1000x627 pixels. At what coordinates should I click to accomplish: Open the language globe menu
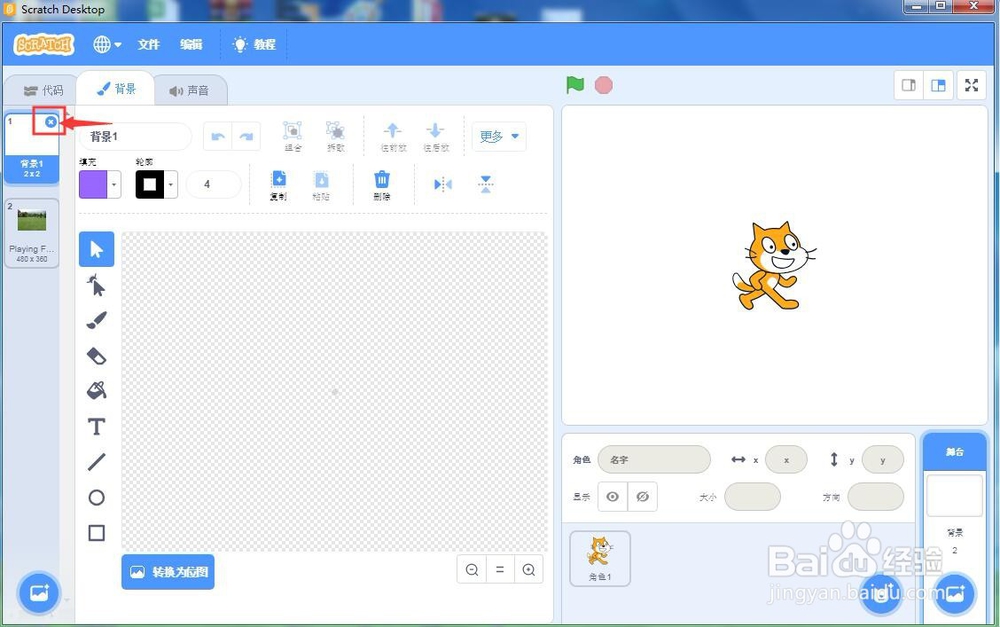tap(107, 44)
